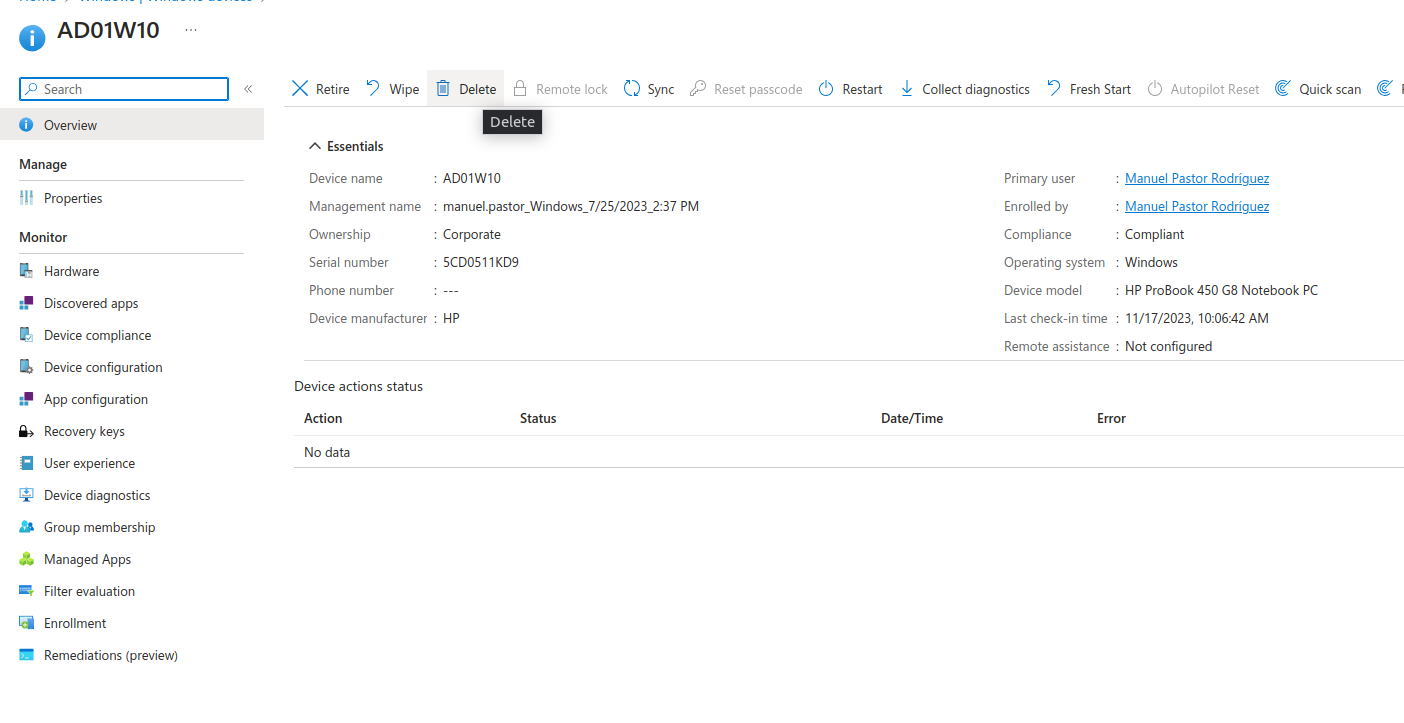Click the Restart power icon
Screen dimensions: 1404x723
[826, 89]
